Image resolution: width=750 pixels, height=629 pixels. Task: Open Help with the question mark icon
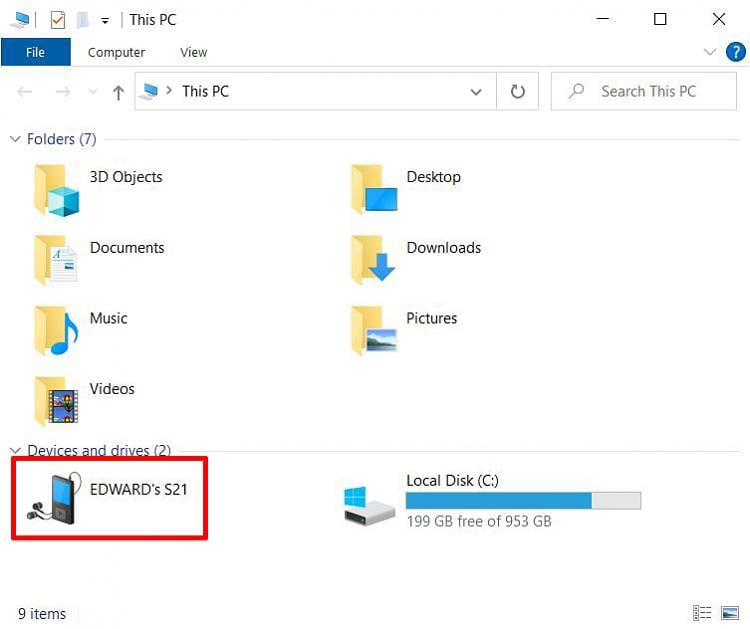click(735, 52)
